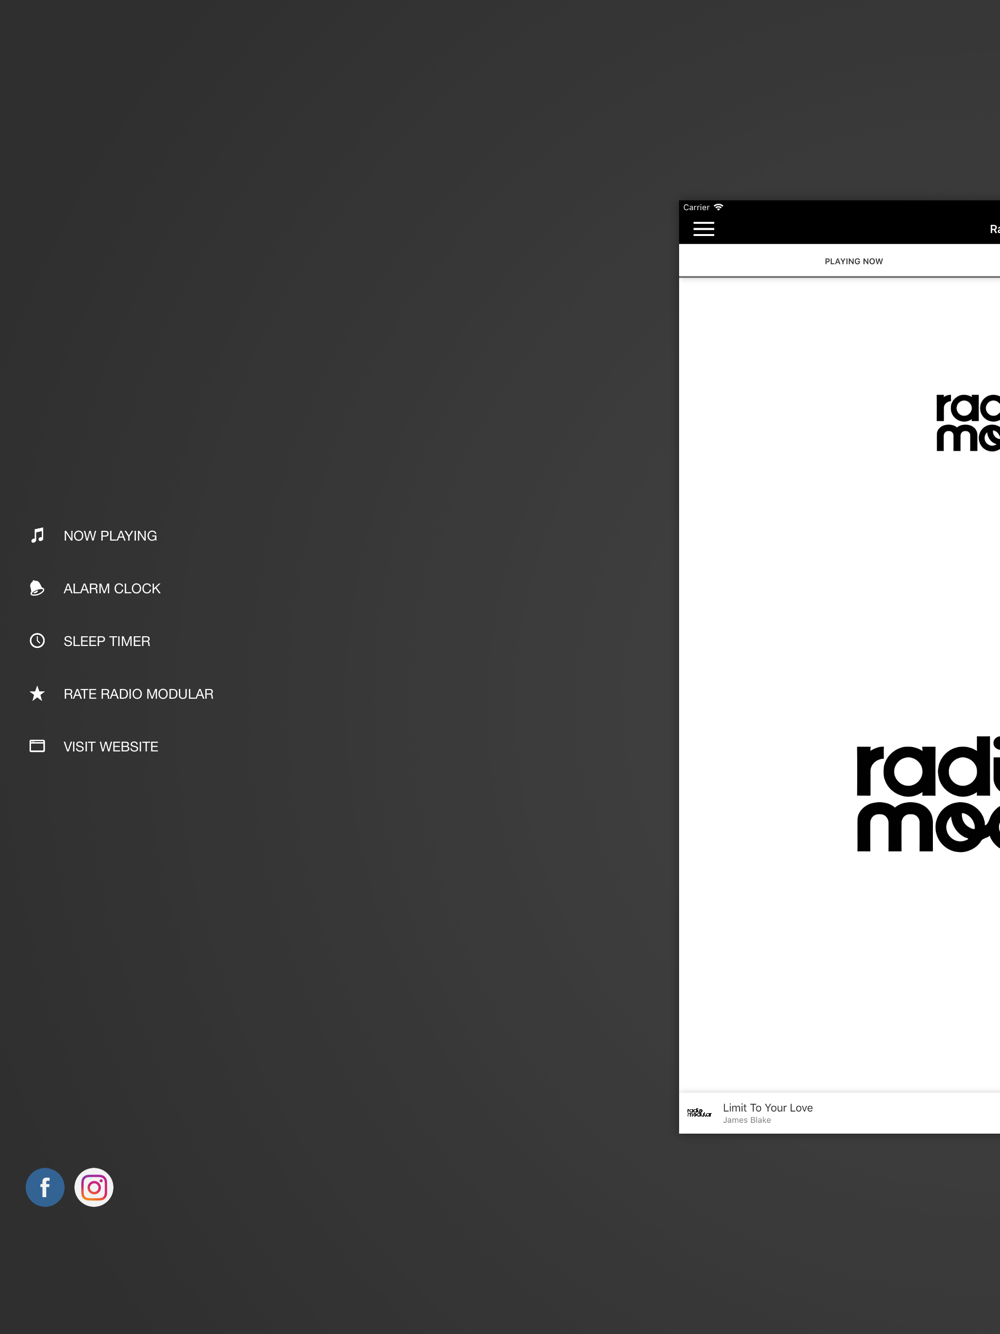
Task: Tap the alarm bell icon
Action: [x=37, y=588]
